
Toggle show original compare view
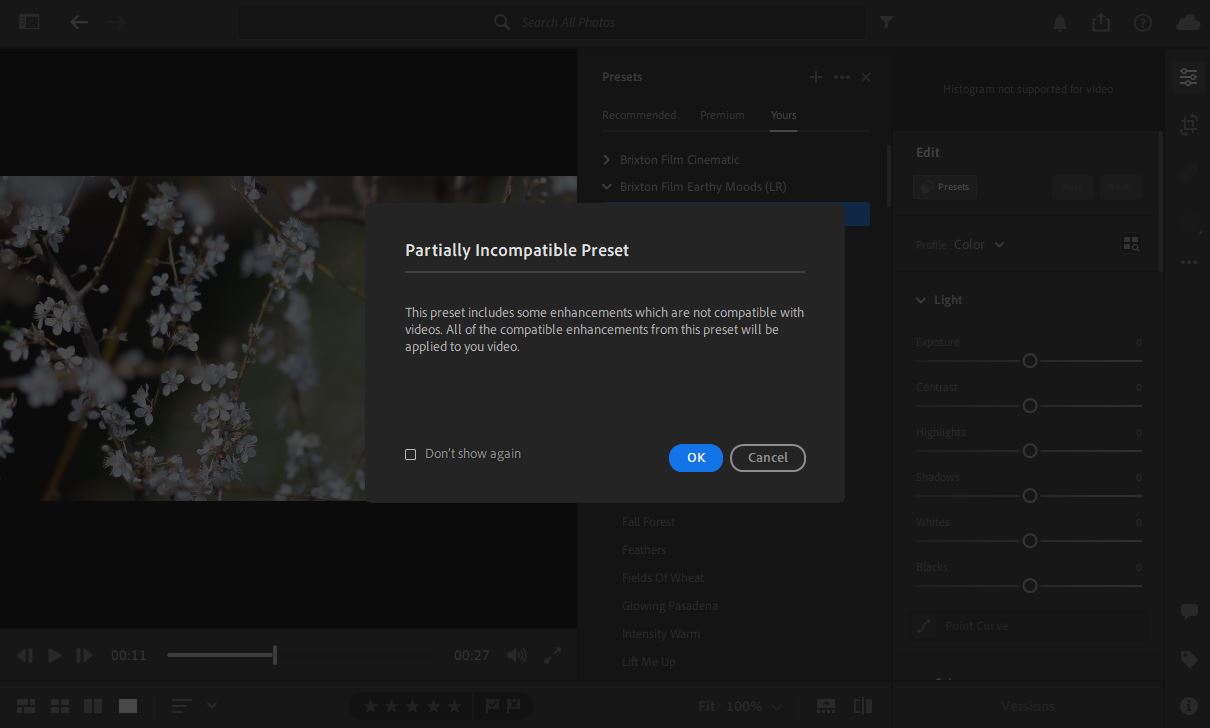coord(864,706)
